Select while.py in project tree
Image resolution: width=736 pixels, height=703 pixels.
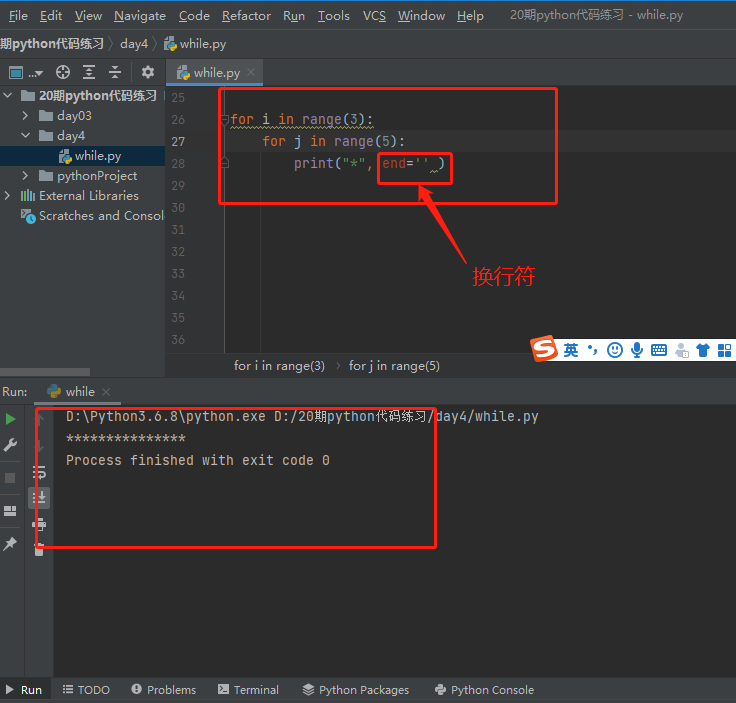(x=97, y=156)
